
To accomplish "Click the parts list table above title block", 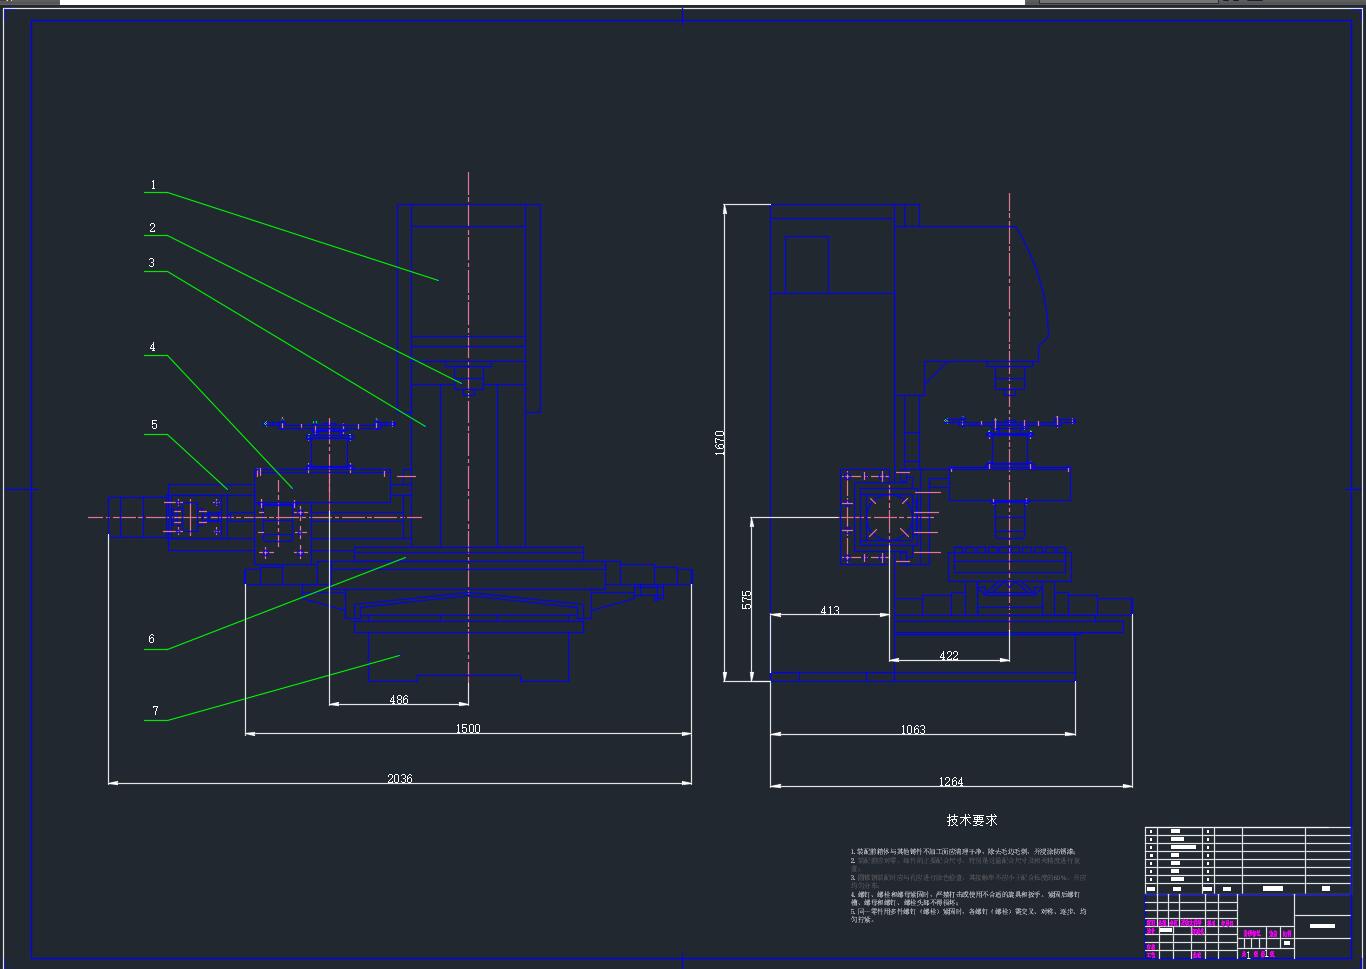I will click(1247, 860).
